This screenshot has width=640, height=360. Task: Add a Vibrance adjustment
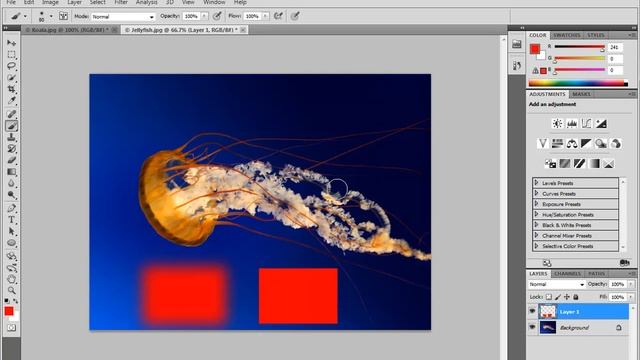542,143
